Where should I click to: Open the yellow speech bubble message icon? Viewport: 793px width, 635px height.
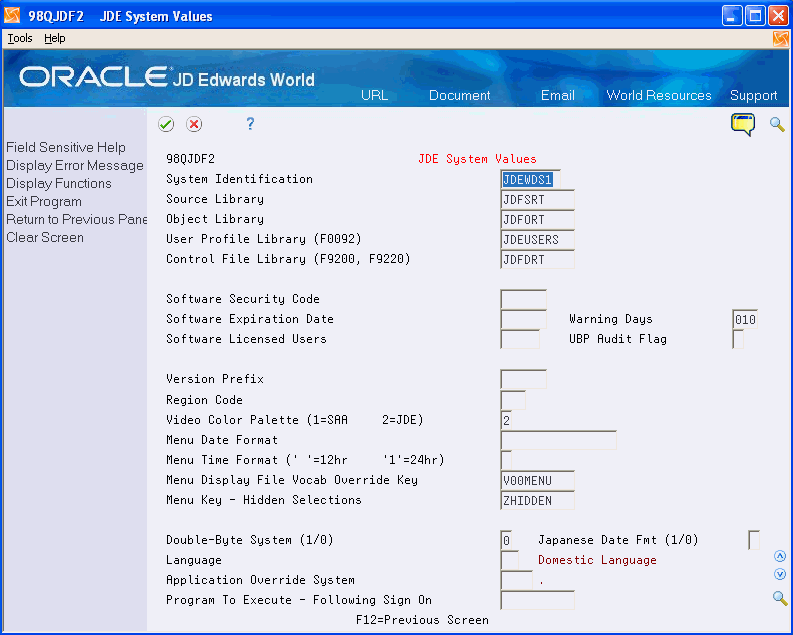coord(742,124)
